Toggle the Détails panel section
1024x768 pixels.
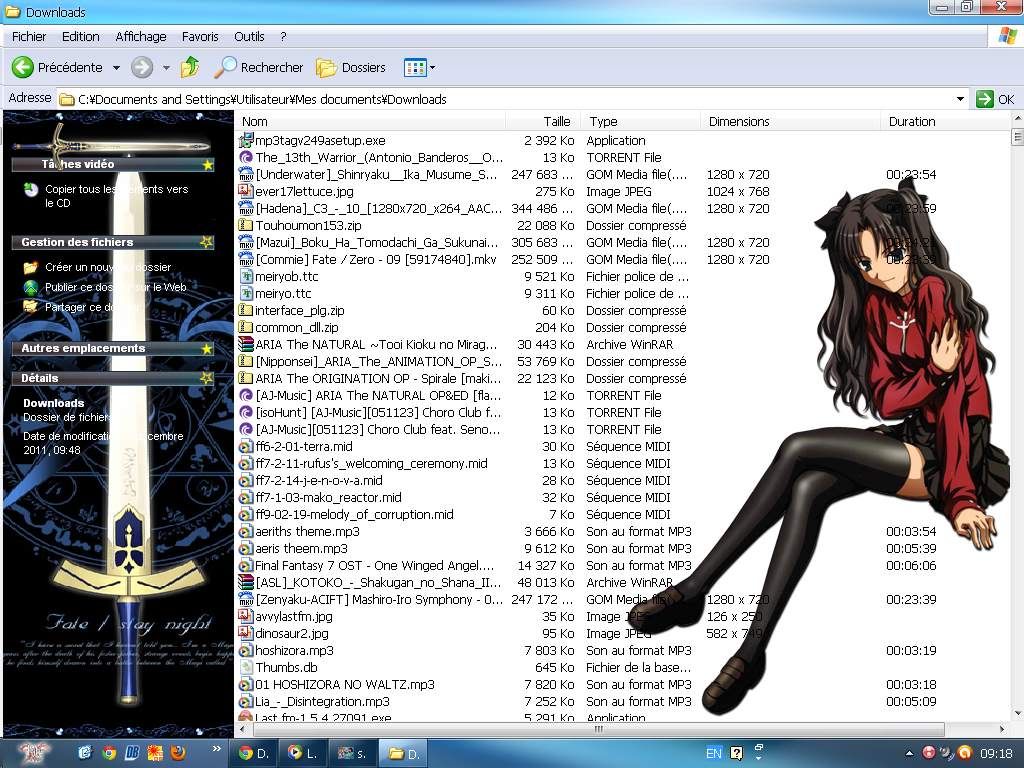[x=206, y=378]
